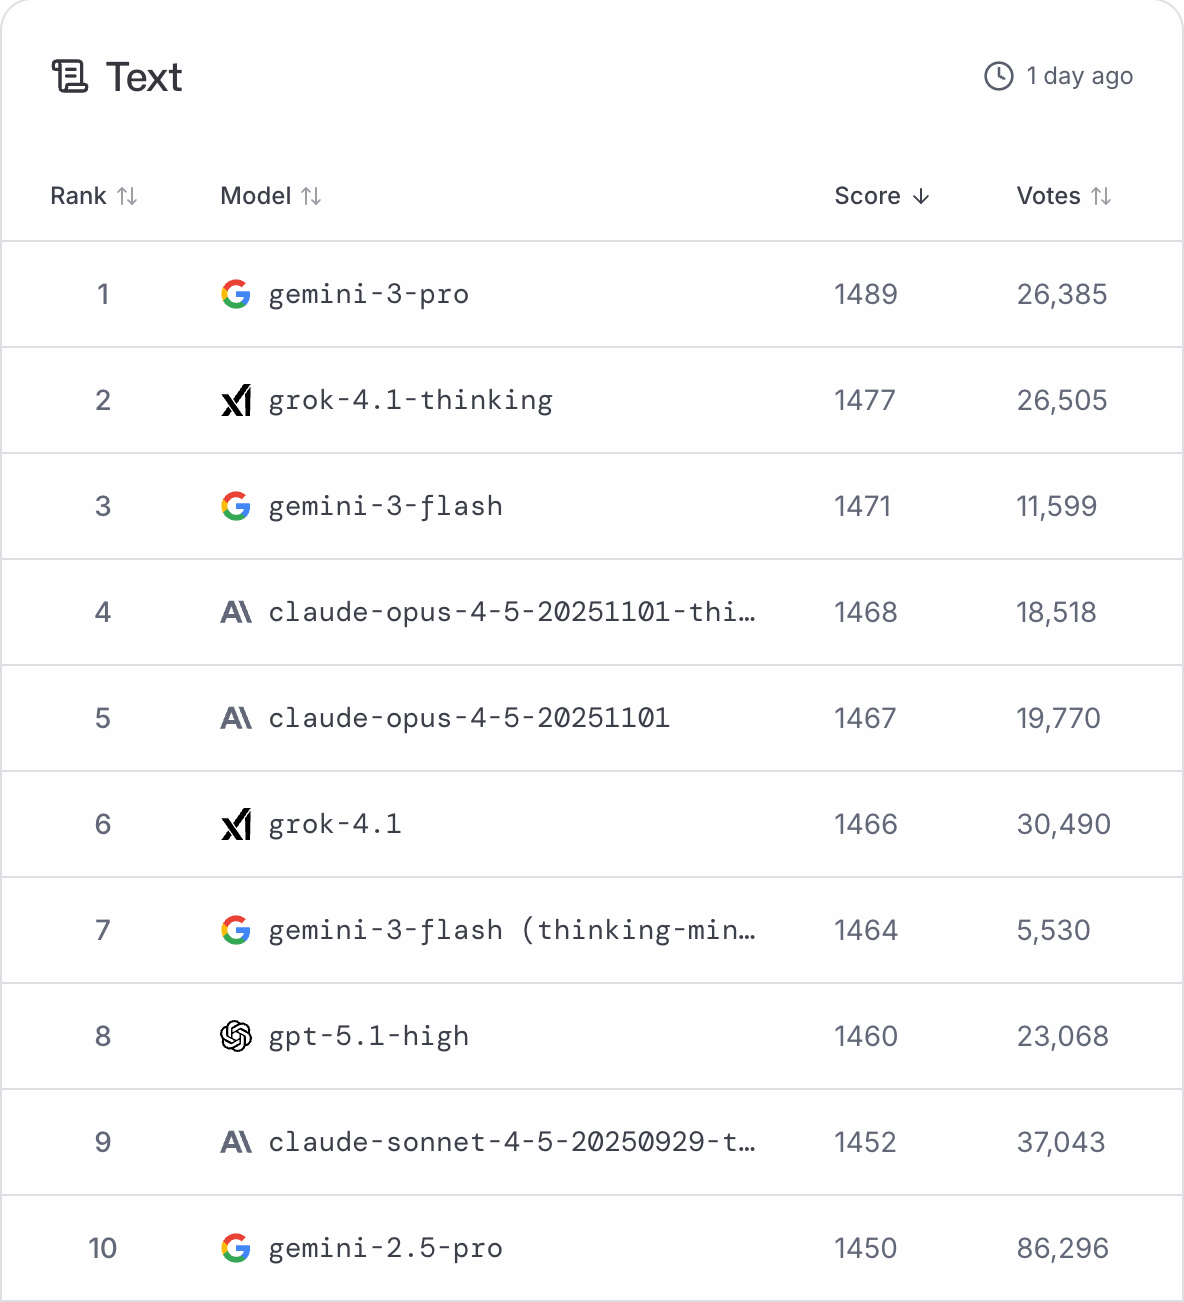Click the xAI icon in the grok-4.1 row
Viewport: 1184px width, 1302px height.
point(236,824)
